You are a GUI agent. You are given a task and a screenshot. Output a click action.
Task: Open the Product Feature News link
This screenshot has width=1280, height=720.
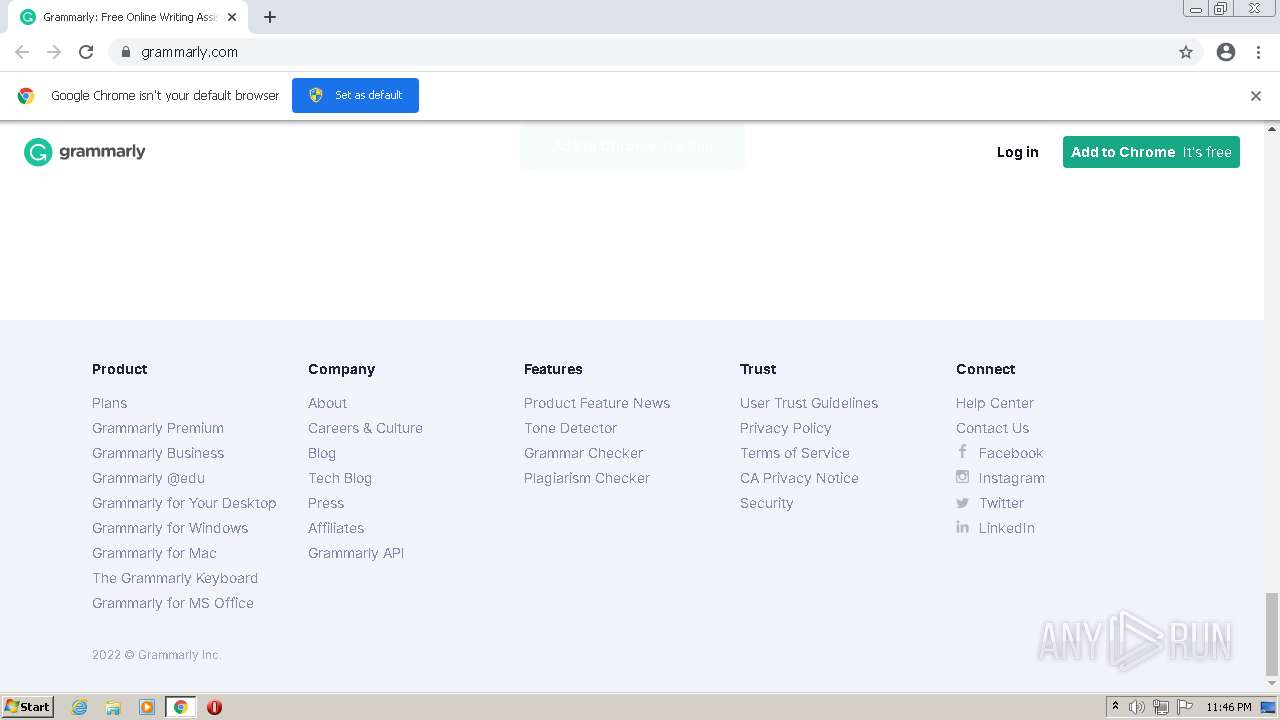point(597,403)
